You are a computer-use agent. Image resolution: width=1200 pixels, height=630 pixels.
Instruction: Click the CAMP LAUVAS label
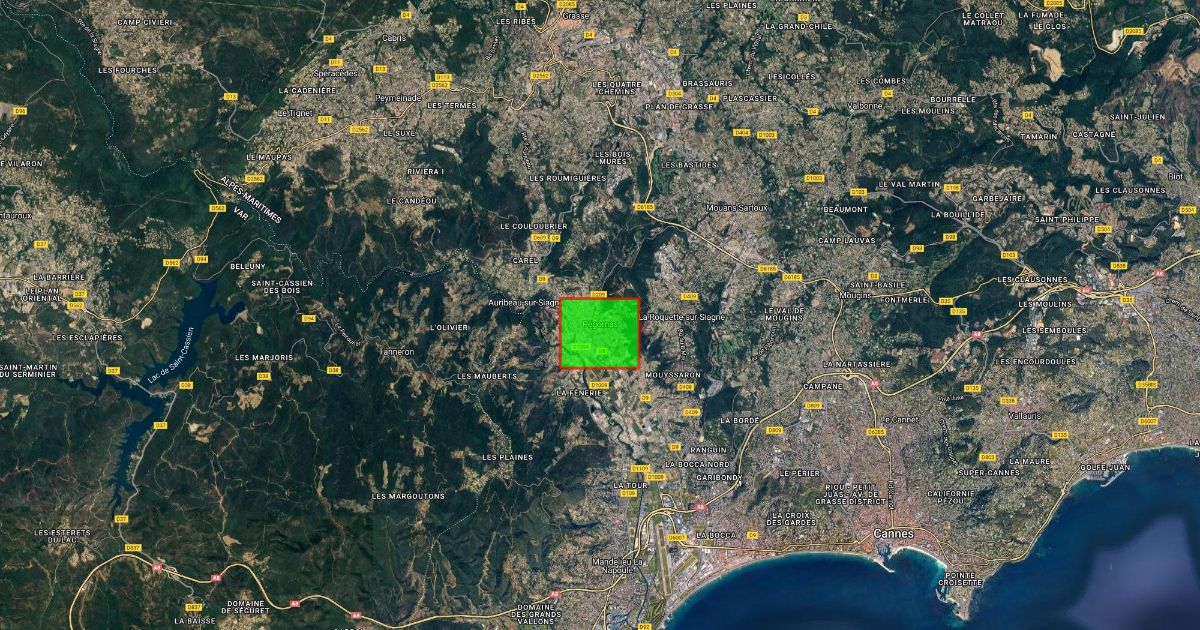pos(846,241)
